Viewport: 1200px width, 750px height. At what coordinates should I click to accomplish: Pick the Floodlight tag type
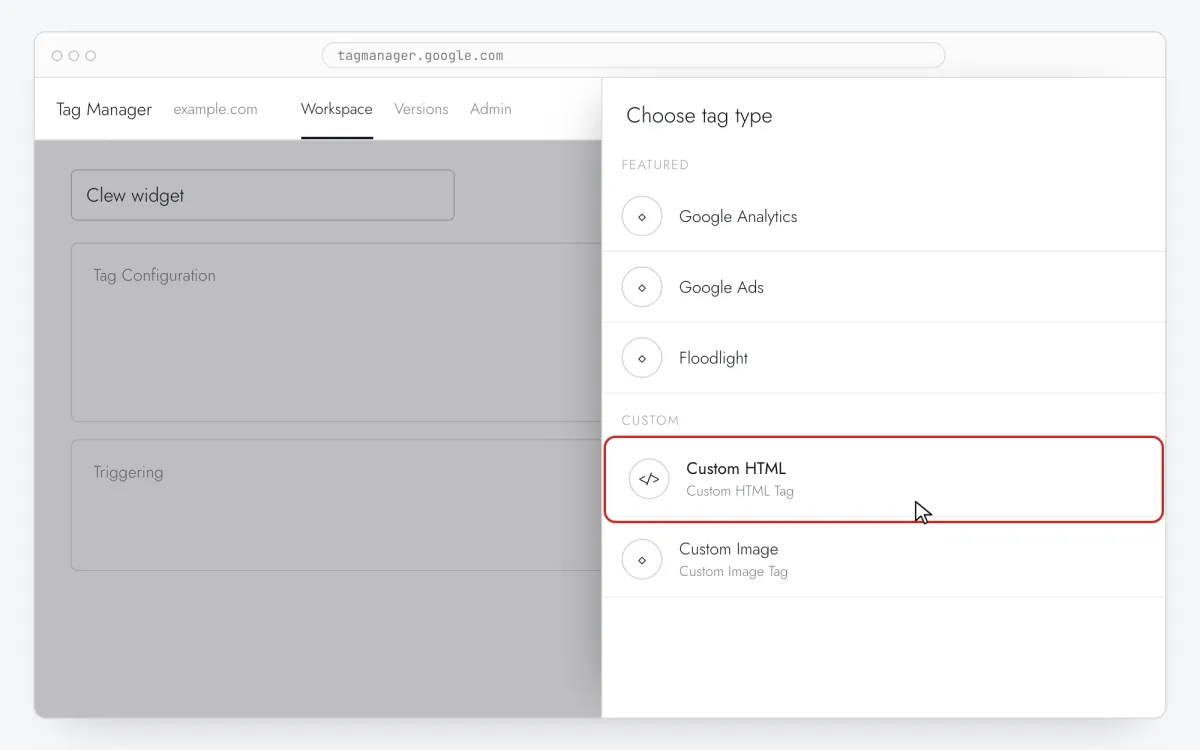tap(884, 358)
